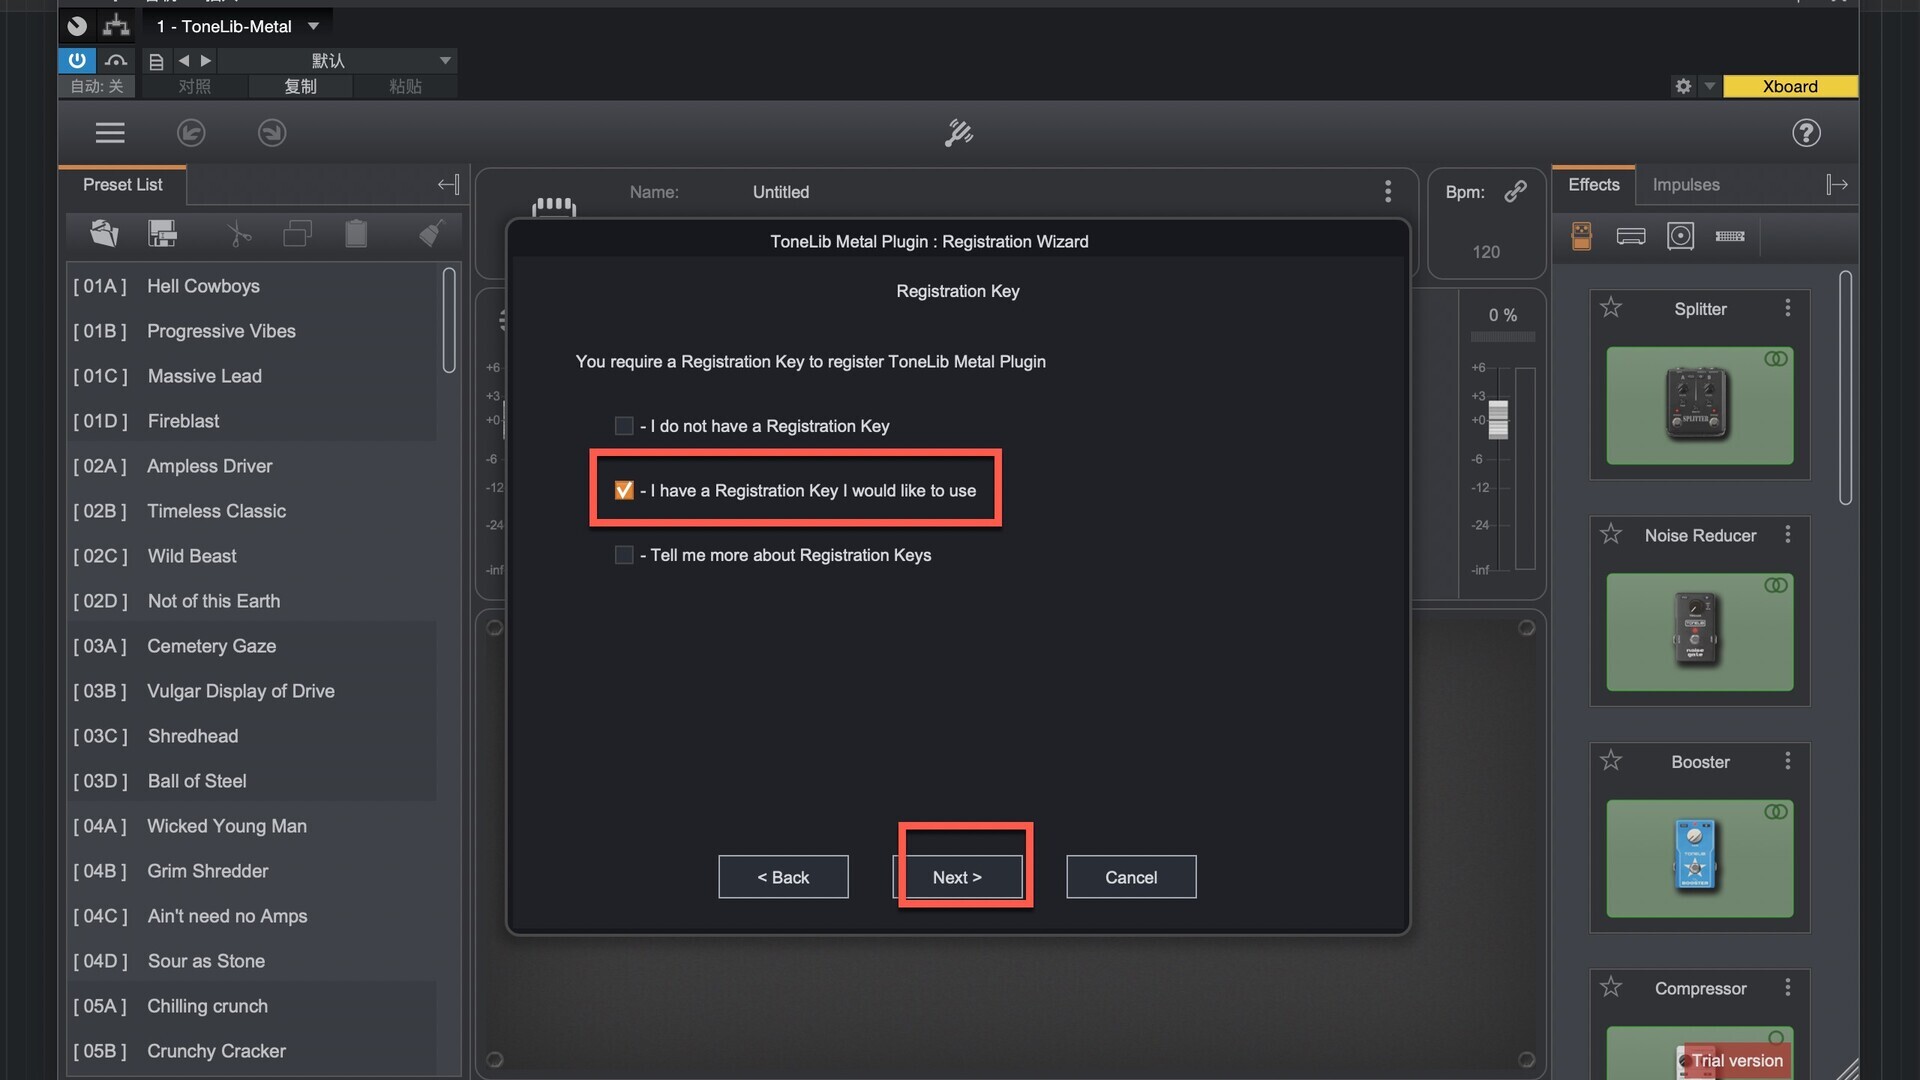Switch to the Impulses tab
Screen dimensions: 1920x1080
[1686, 185]
